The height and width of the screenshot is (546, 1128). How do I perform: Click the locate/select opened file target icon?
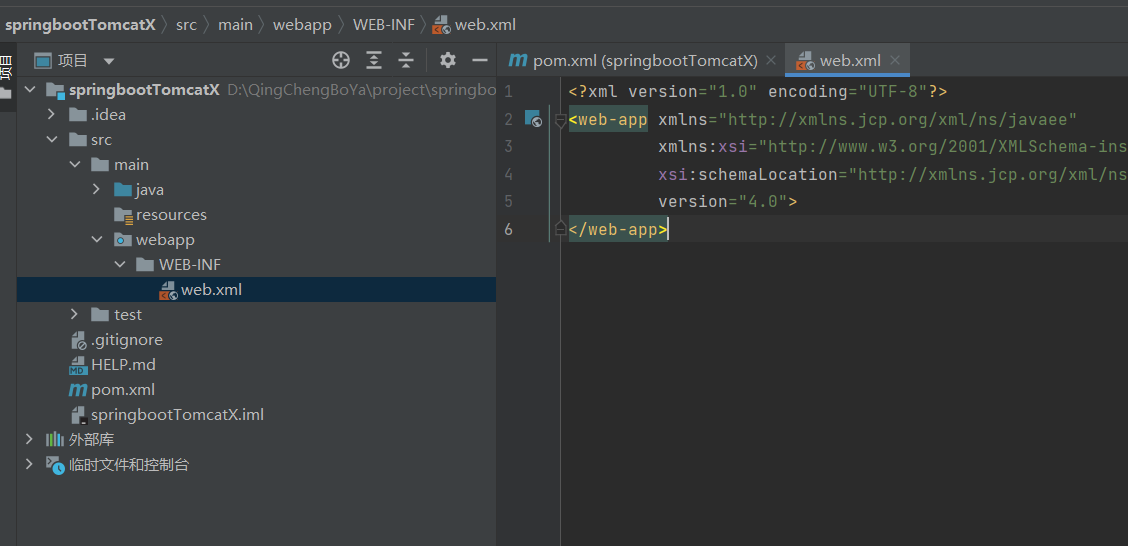[x=341, y=60]
